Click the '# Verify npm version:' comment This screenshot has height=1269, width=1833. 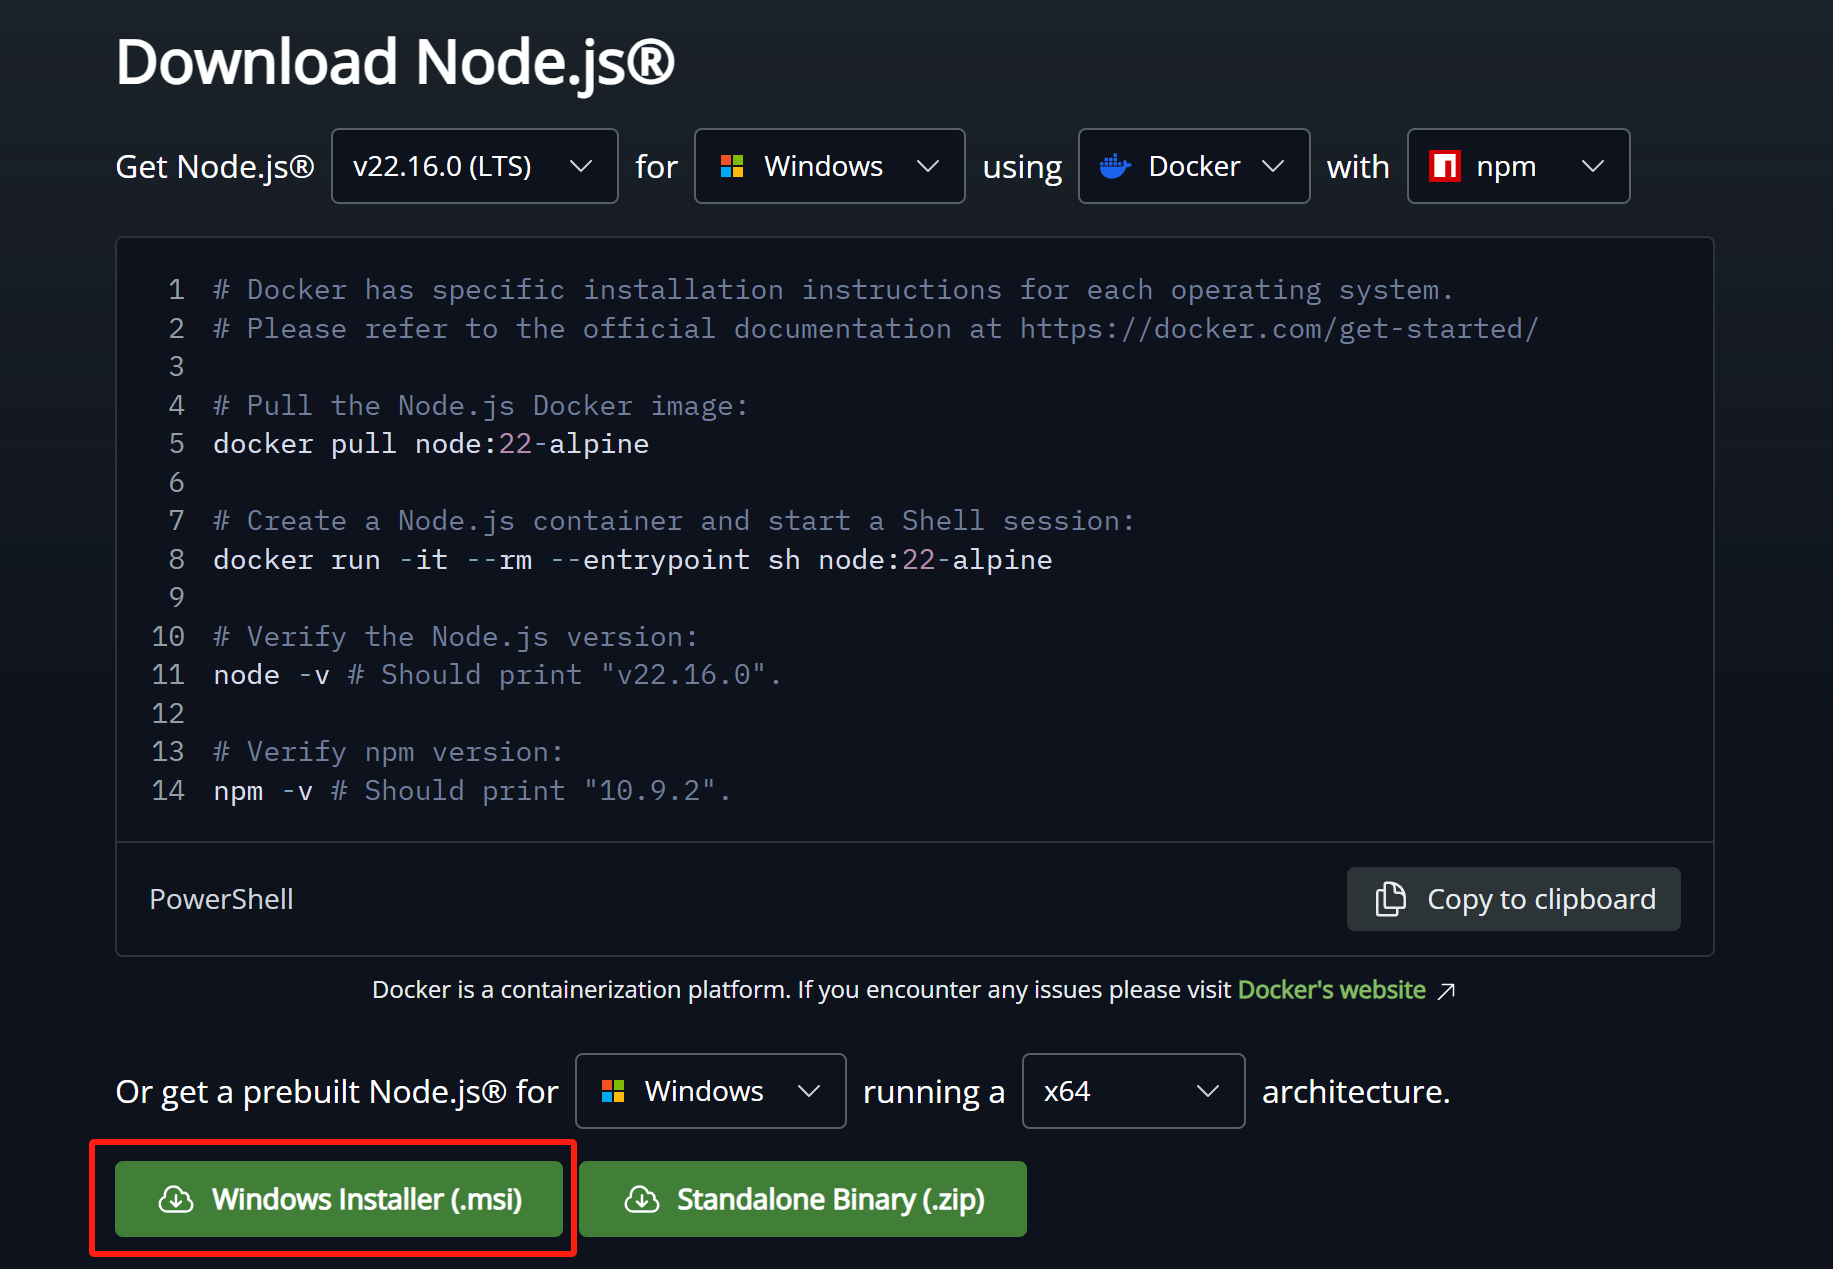click(388, 752)
